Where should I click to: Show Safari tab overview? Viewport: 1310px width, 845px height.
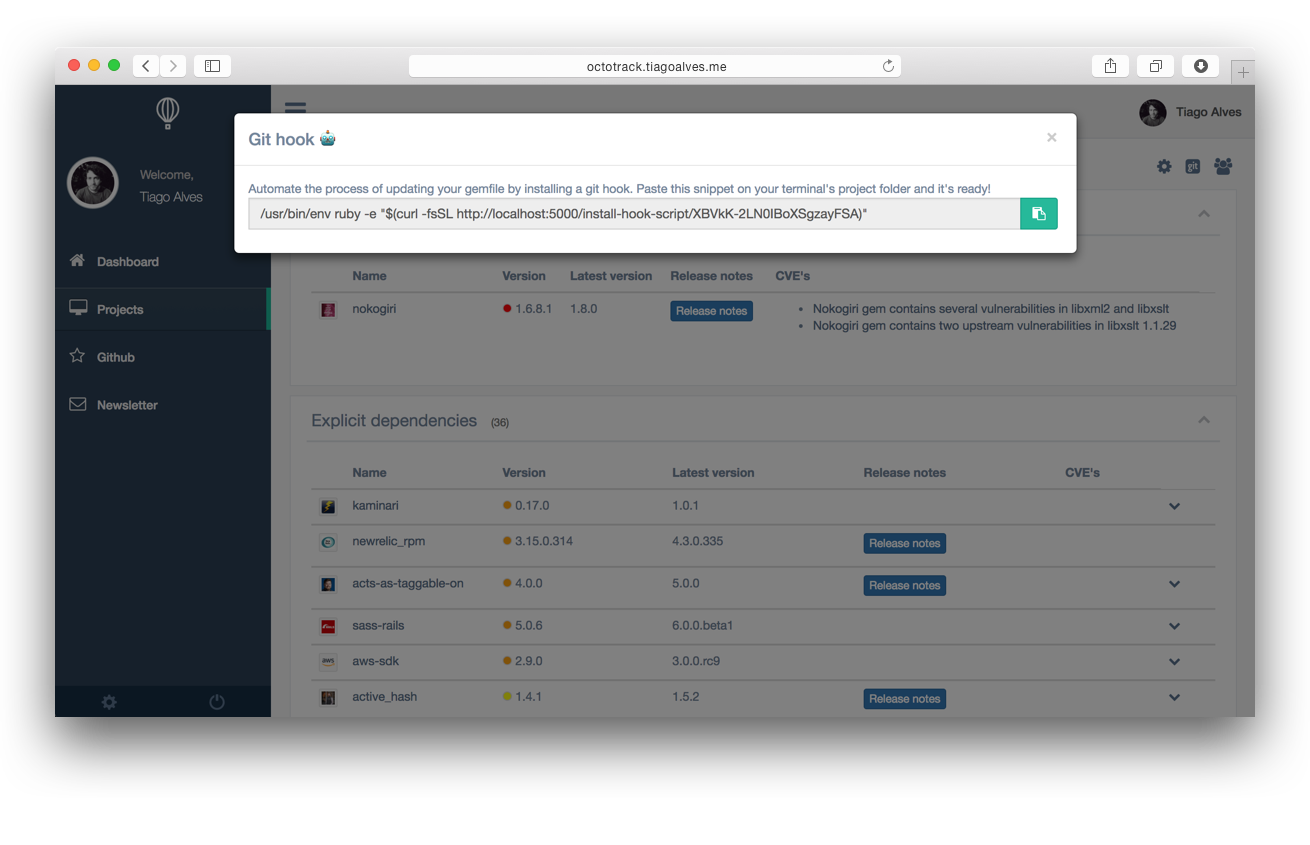(1155, 66)
